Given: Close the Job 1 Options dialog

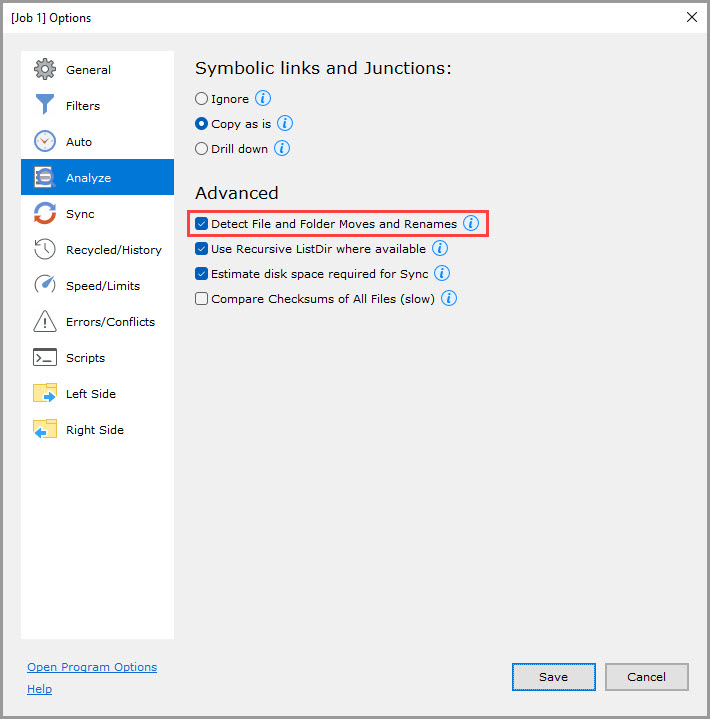Looking at the screenshot, I should pos(691,17).
